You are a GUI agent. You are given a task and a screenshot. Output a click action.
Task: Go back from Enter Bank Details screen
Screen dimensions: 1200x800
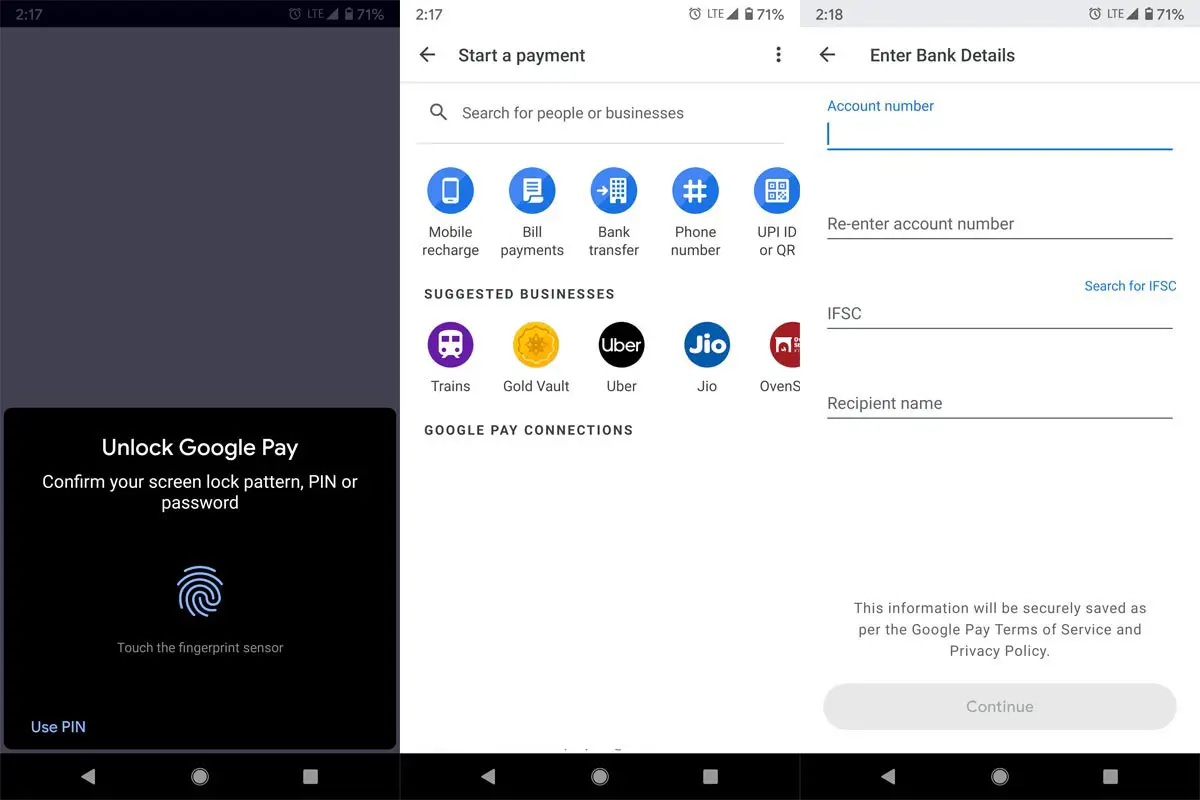pyautogui.click(x=827, y=55)
